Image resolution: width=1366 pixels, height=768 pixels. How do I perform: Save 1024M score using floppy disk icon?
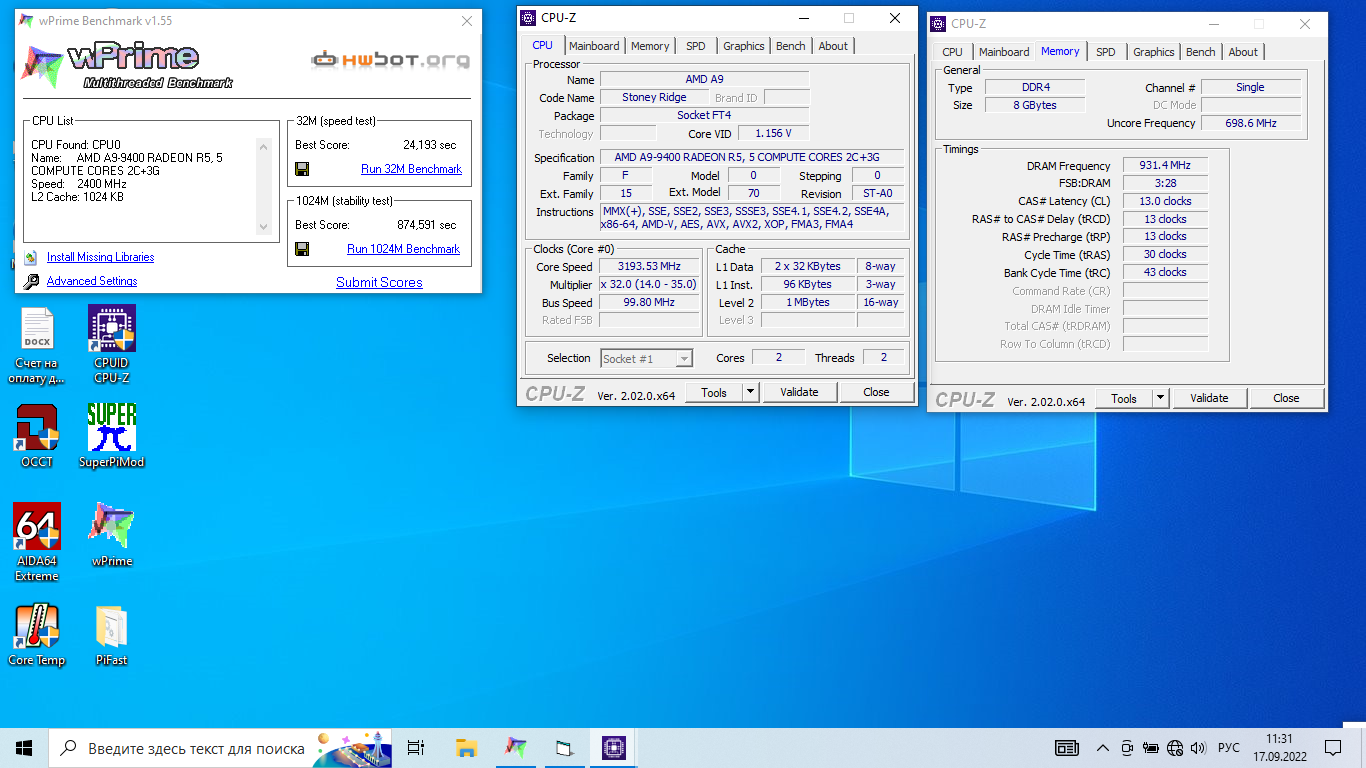pyautogui.click(x=302, y=249)
